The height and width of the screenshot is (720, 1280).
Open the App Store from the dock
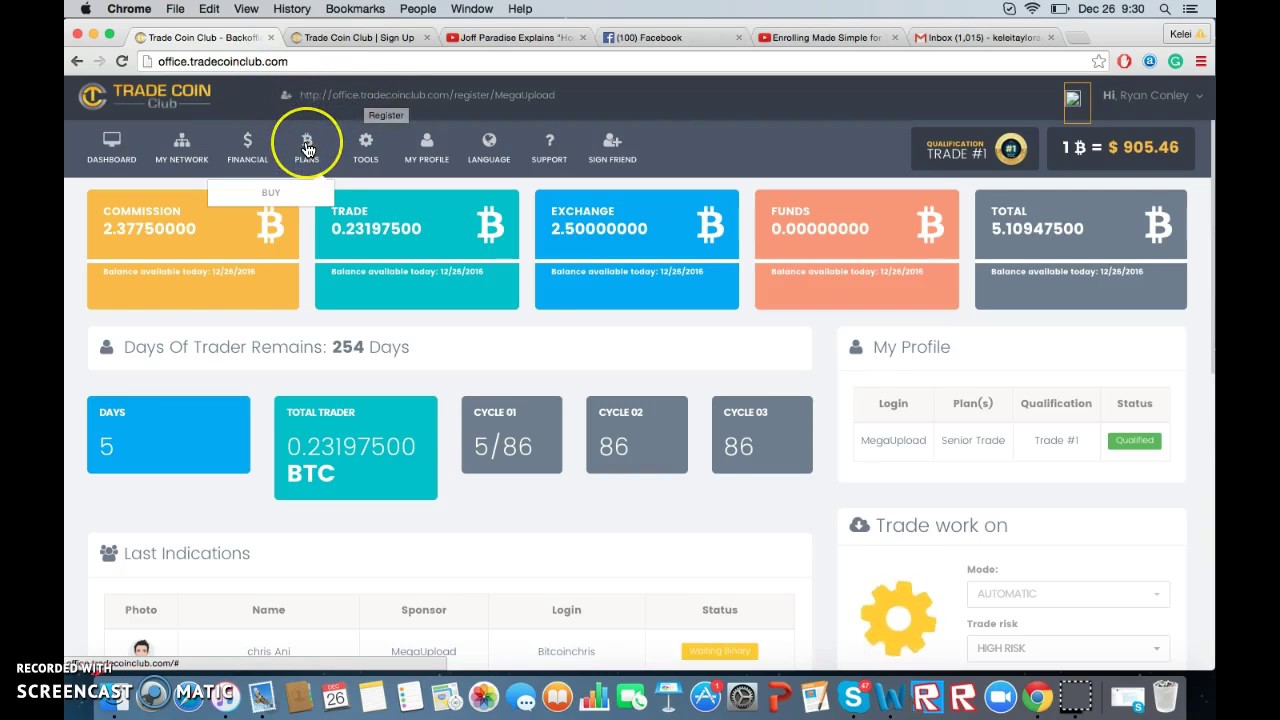[705, 696]
